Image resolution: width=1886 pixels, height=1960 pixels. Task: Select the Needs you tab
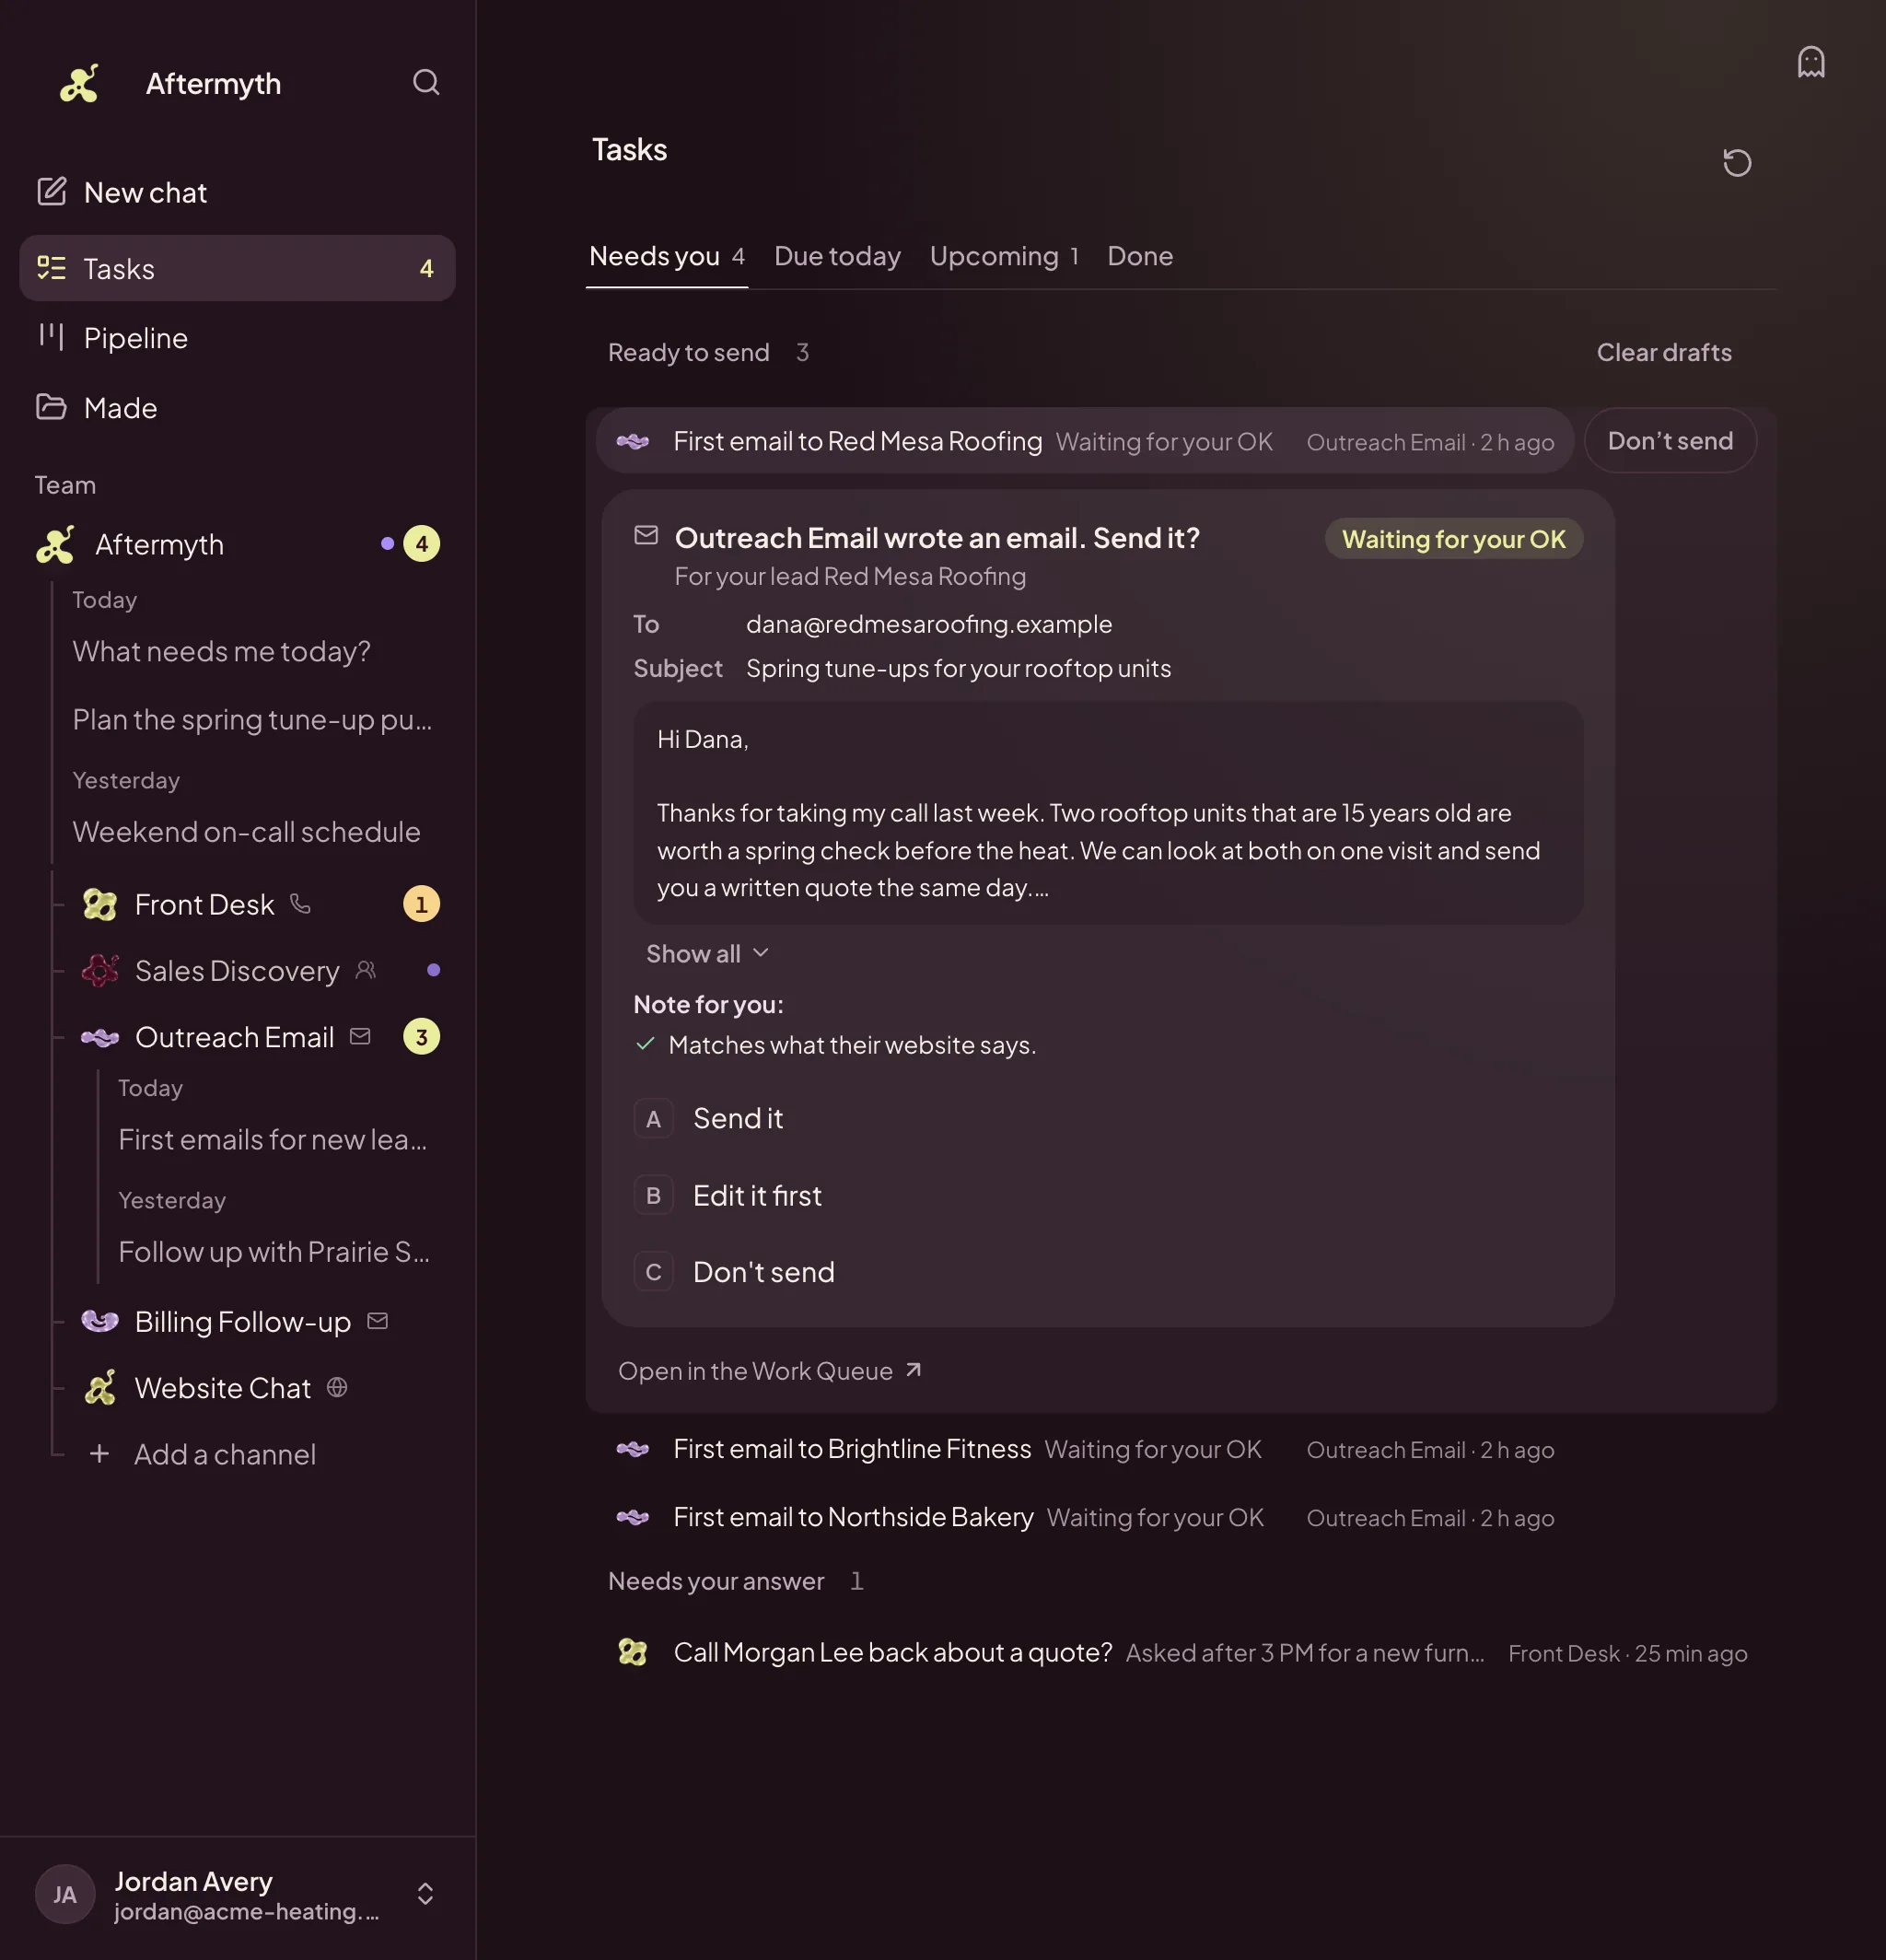point(667,256)
